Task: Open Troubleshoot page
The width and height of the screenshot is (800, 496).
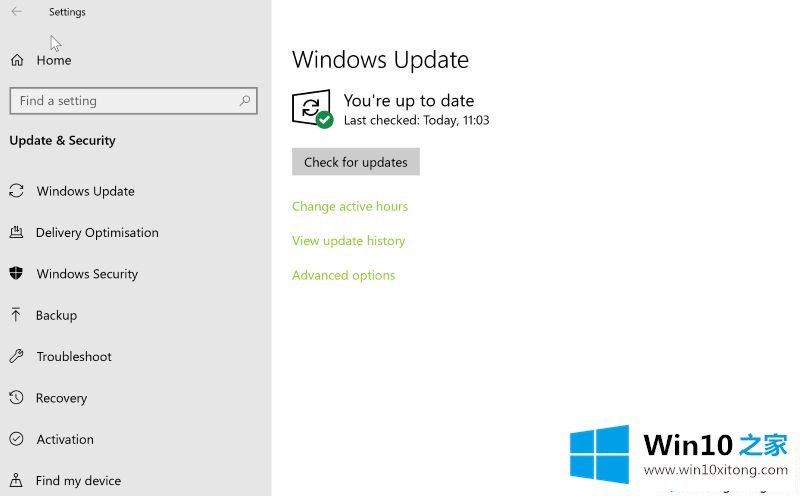Action: (x=74, y=357)
